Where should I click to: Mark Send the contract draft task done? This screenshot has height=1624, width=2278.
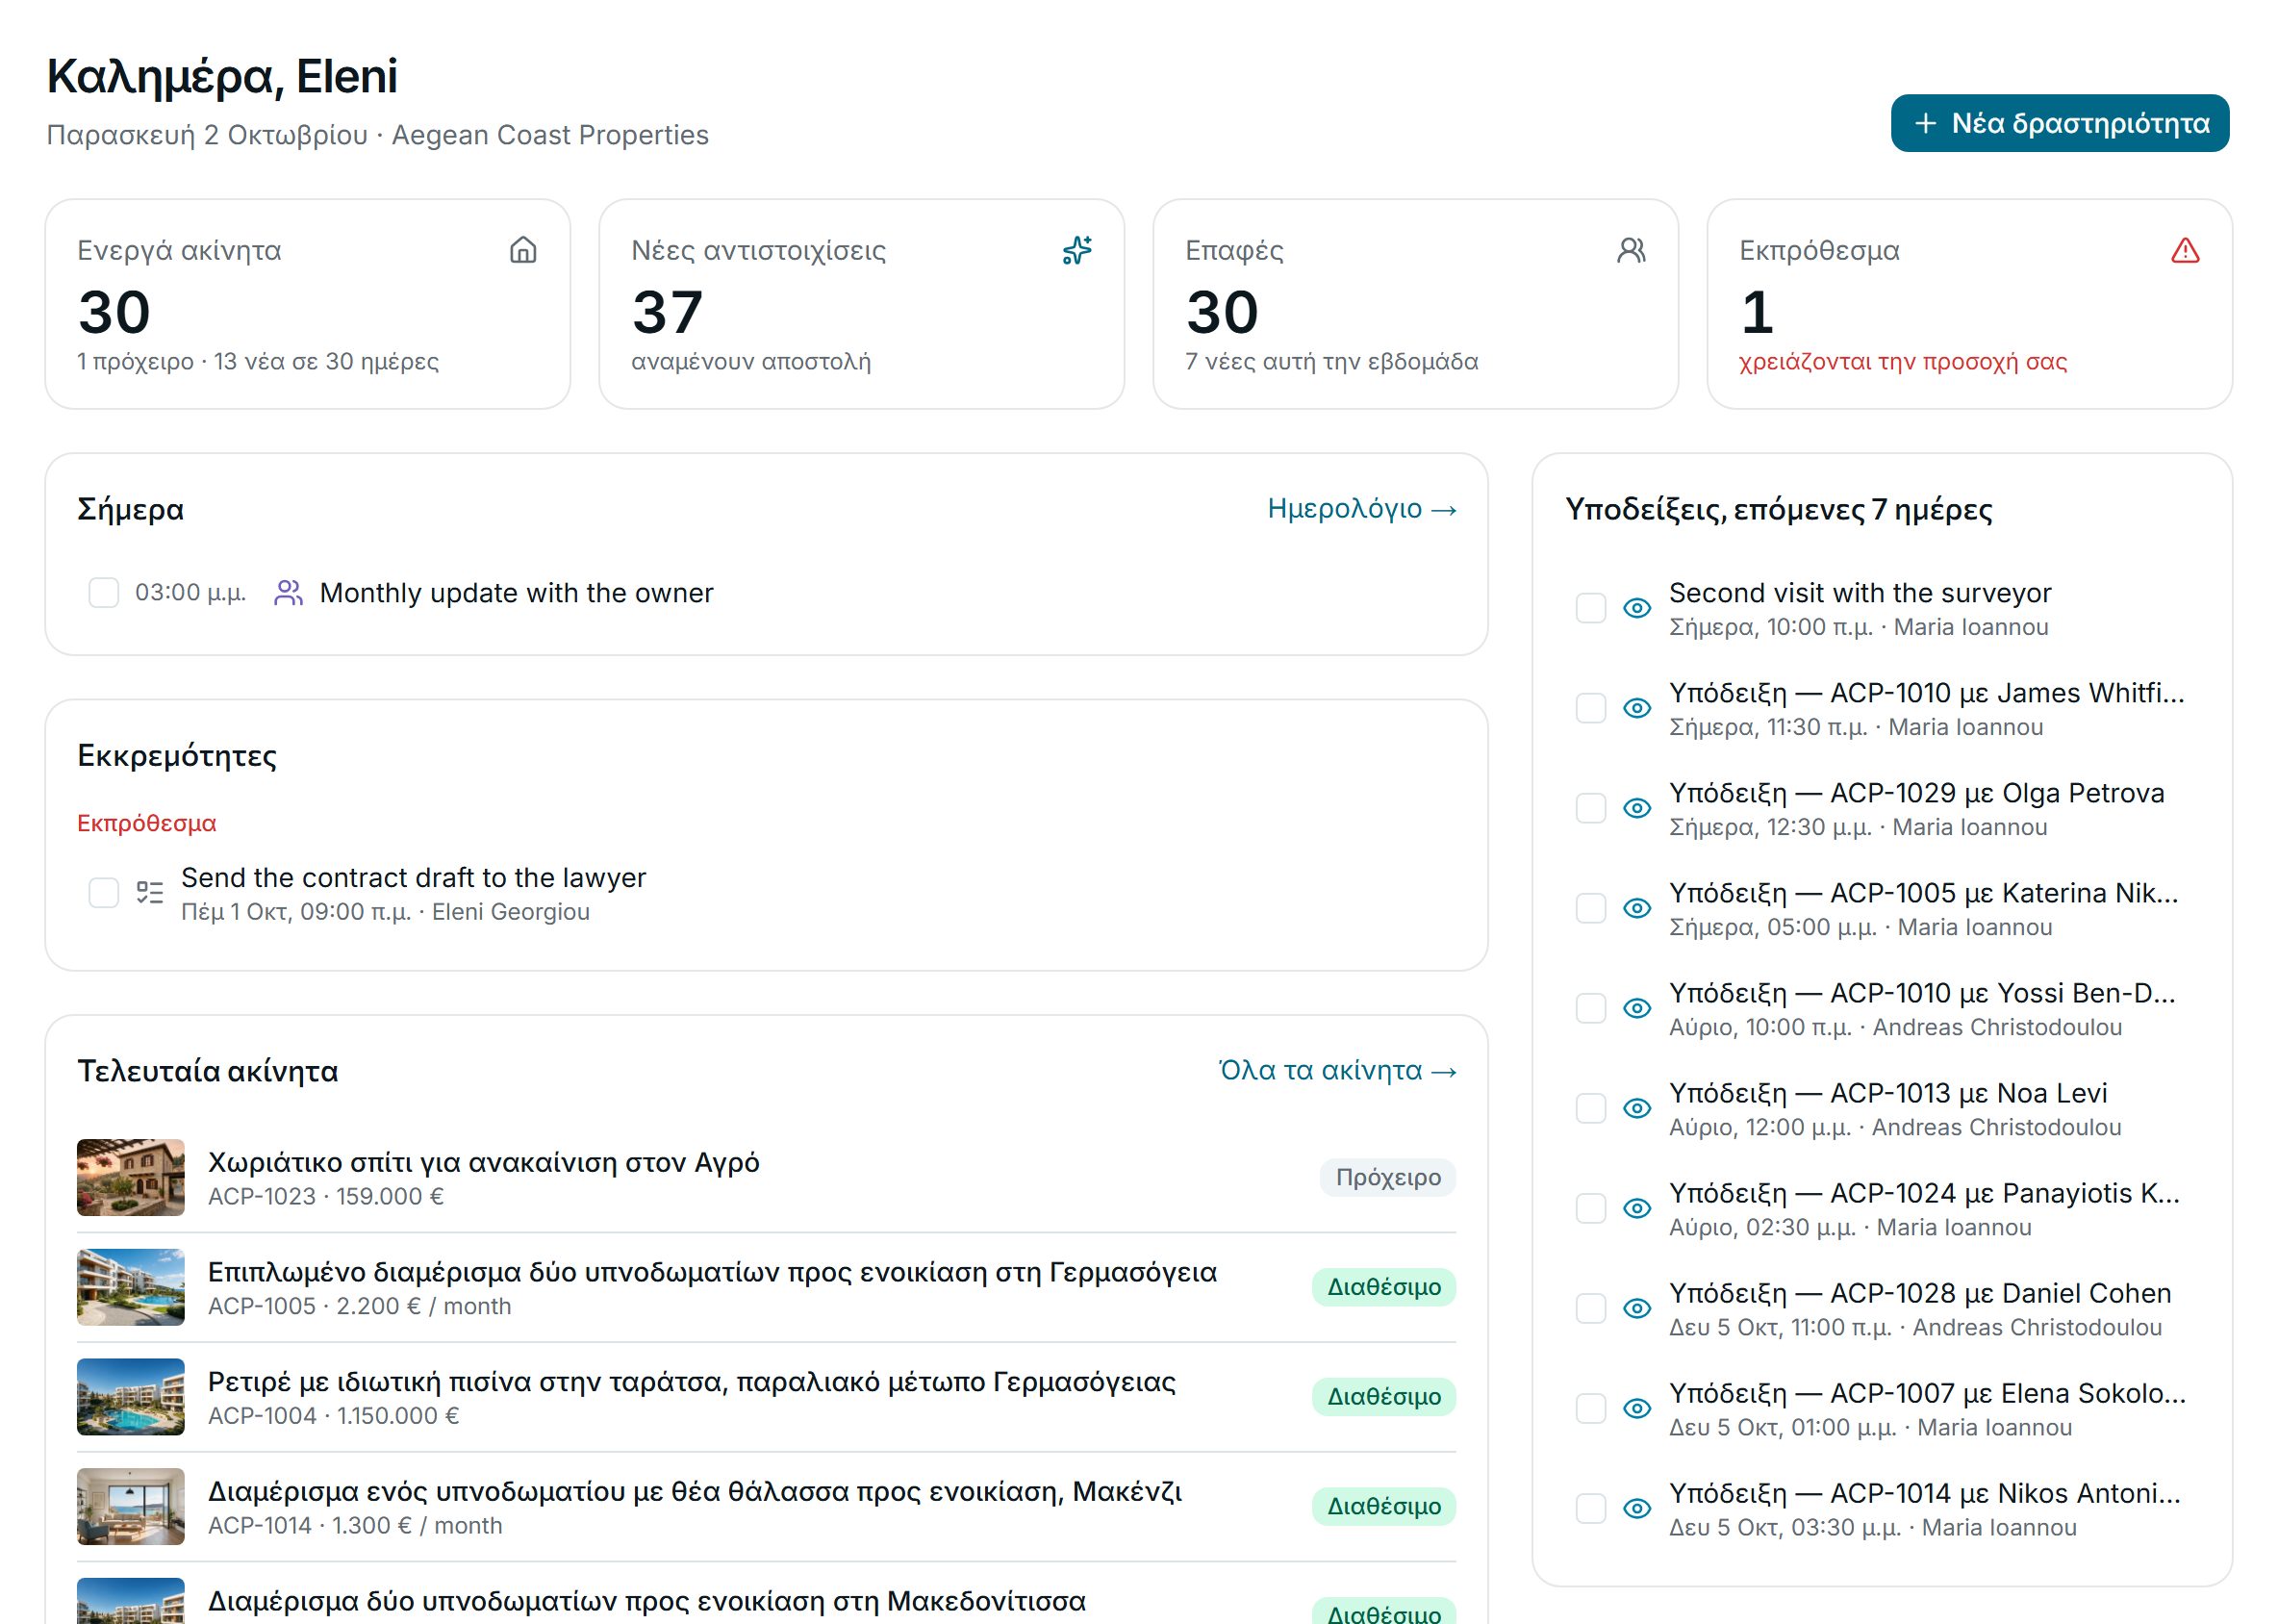(x=104, y=893)
